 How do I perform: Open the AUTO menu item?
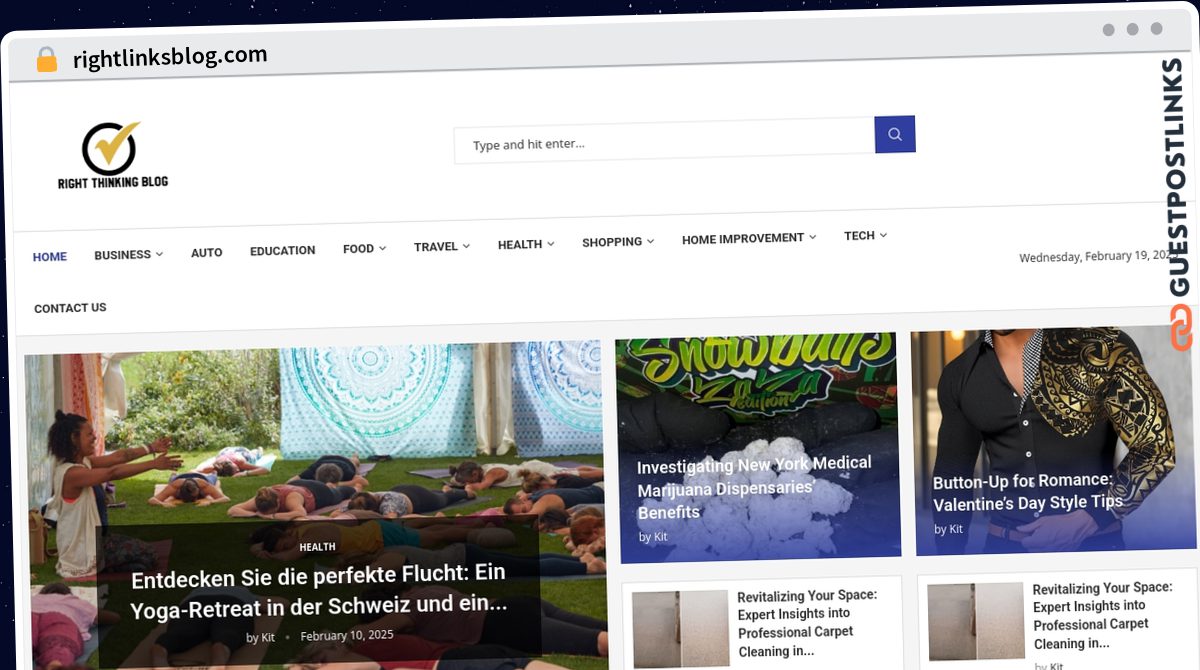(x=206, y=253)
